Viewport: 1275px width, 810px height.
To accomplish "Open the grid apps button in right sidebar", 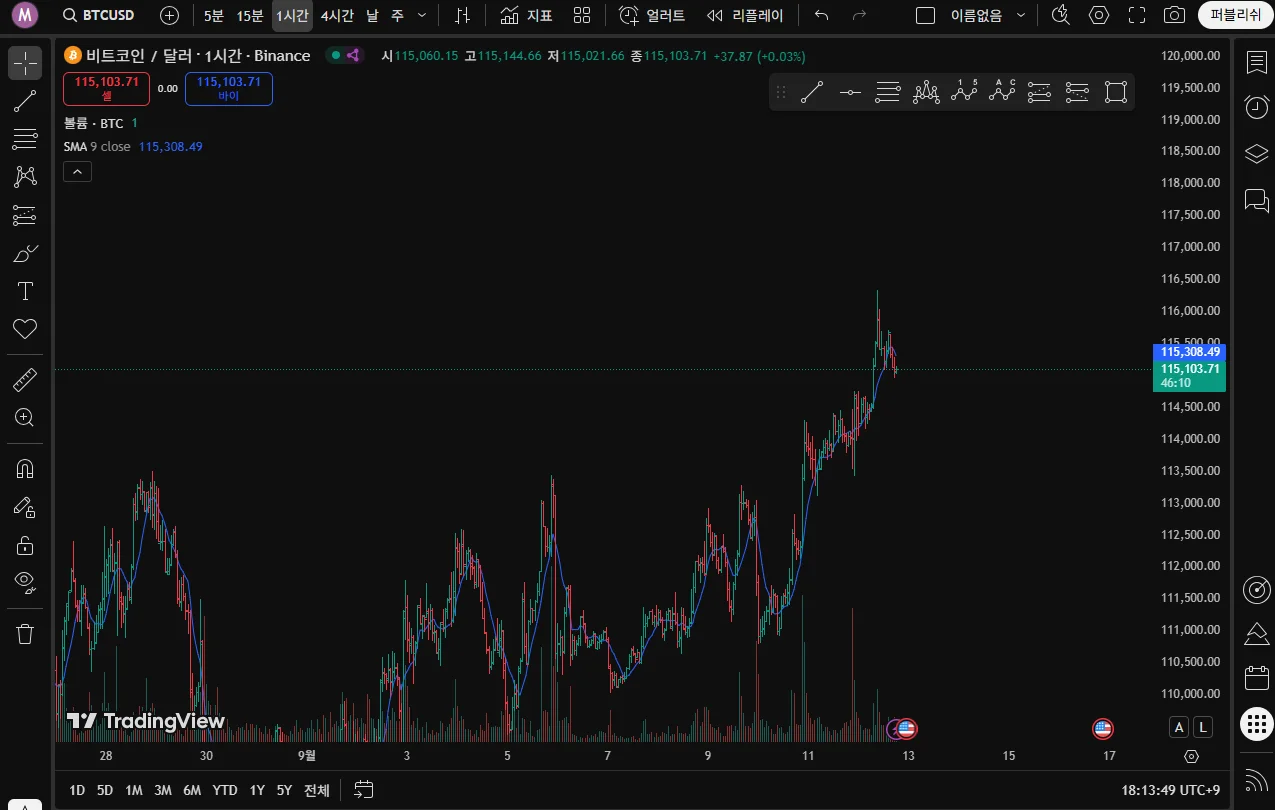I will click(x=1256, y=724).
